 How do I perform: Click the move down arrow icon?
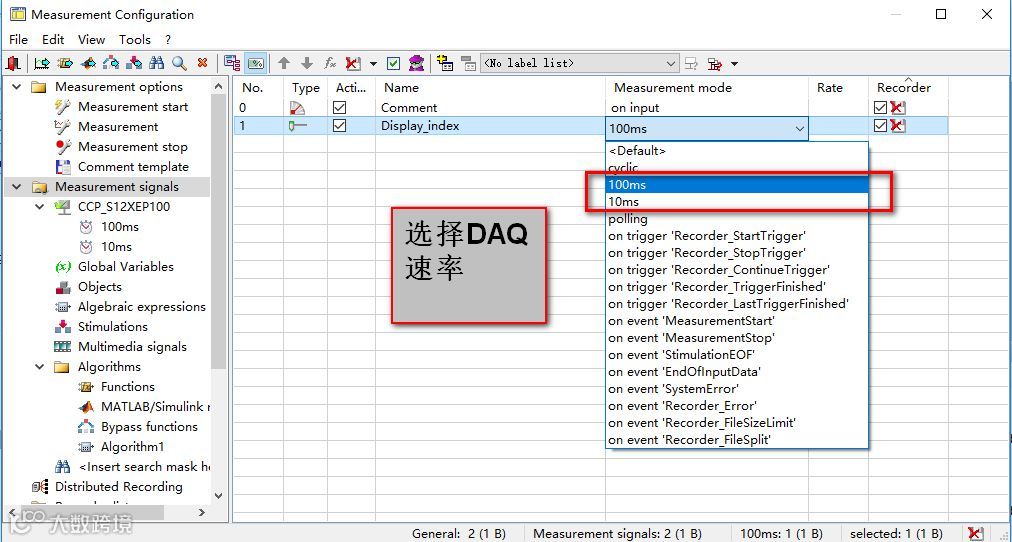click(307, 63)
